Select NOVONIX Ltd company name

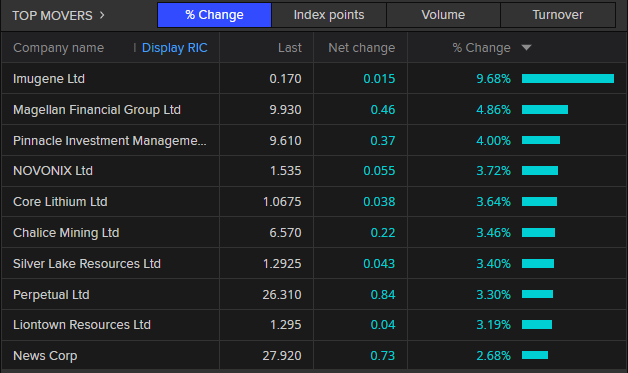pyautogui.click(x=53, y=171)
